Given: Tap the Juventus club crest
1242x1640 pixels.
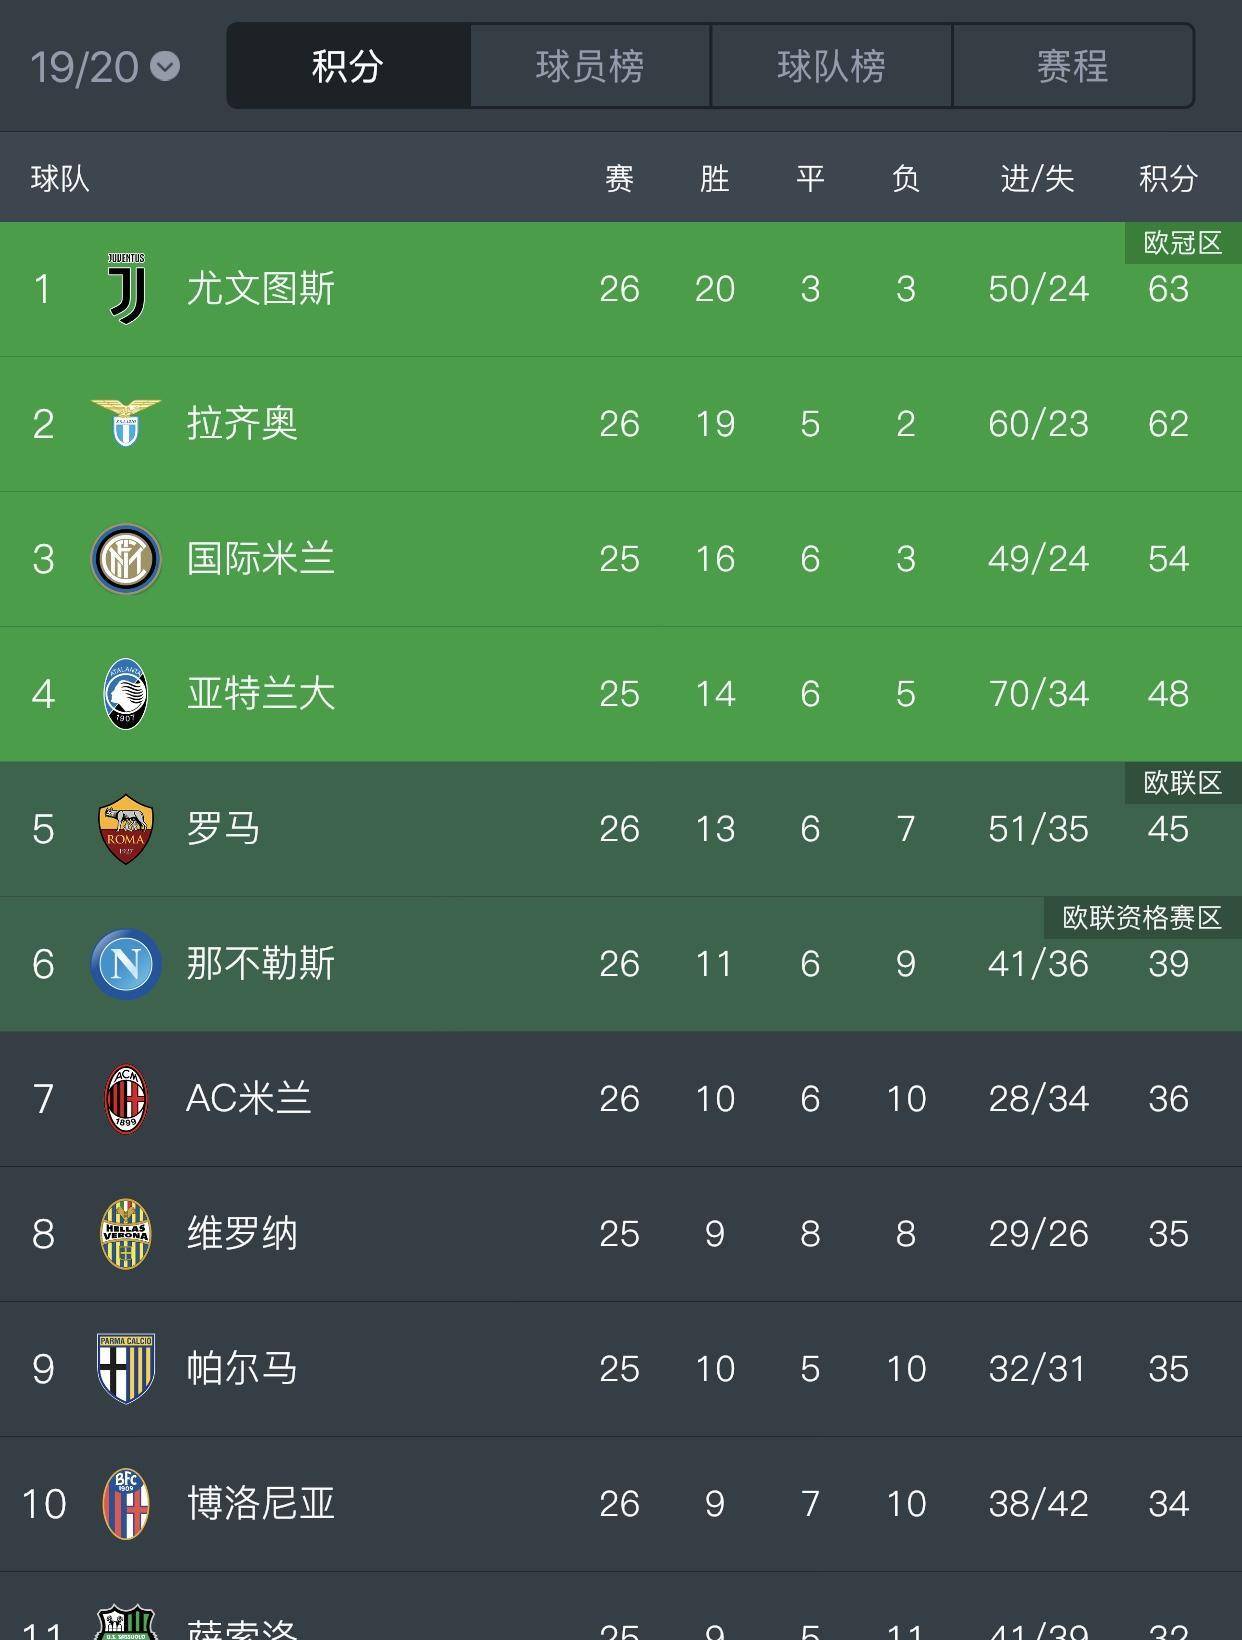Looking at the screenshot, I should coord(126,289).
